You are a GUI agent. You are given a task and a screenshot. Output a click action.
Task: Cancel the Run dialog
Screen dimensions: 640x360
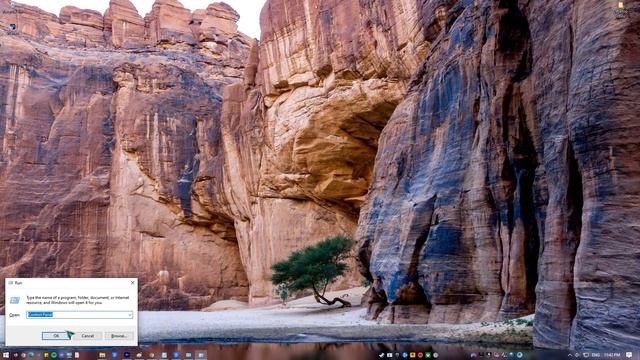87,336
